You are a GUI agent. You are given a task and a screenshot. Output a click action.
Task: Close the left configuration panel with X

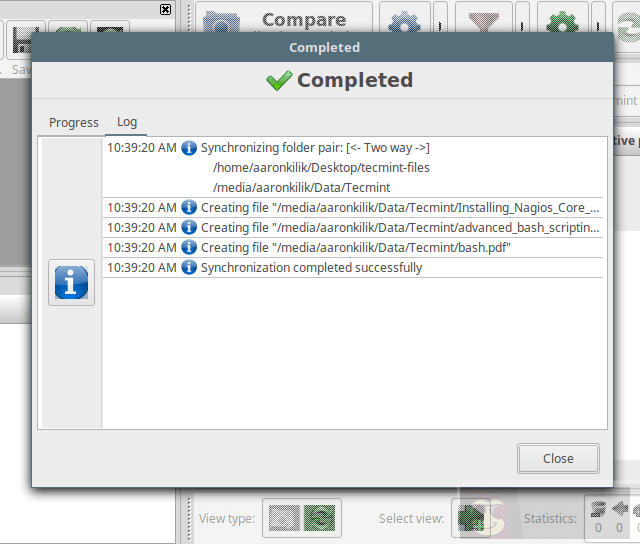[x=165, y=9]
